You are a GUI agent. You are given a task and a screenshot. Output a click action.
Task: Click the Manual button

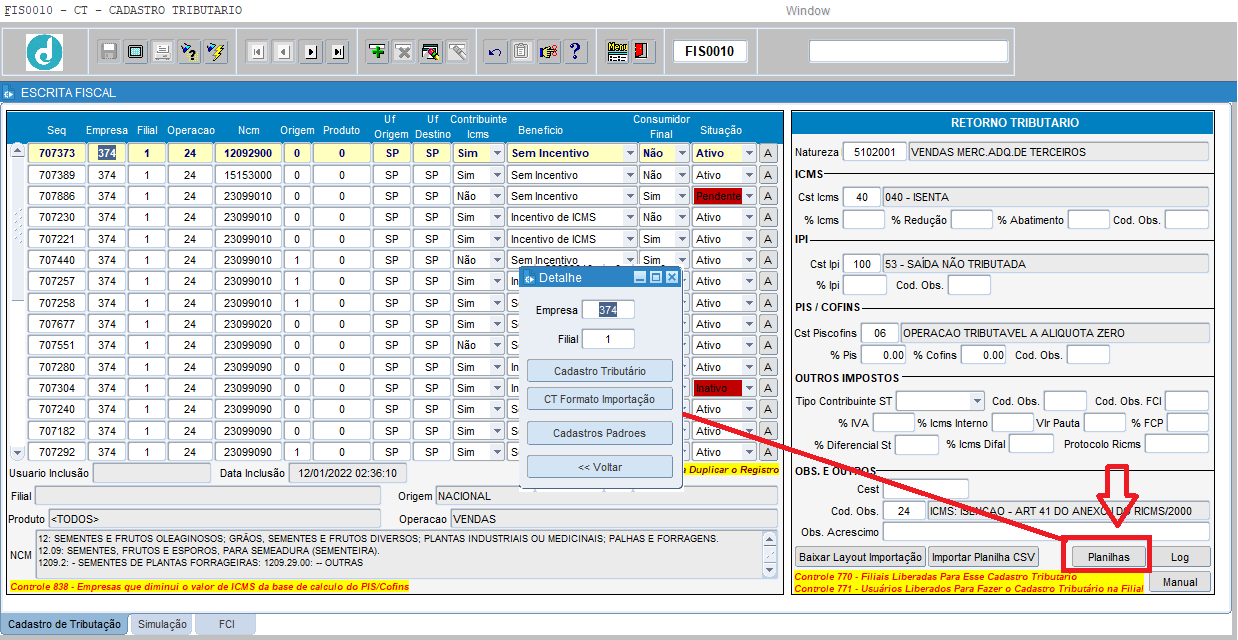click(1180, 581)
